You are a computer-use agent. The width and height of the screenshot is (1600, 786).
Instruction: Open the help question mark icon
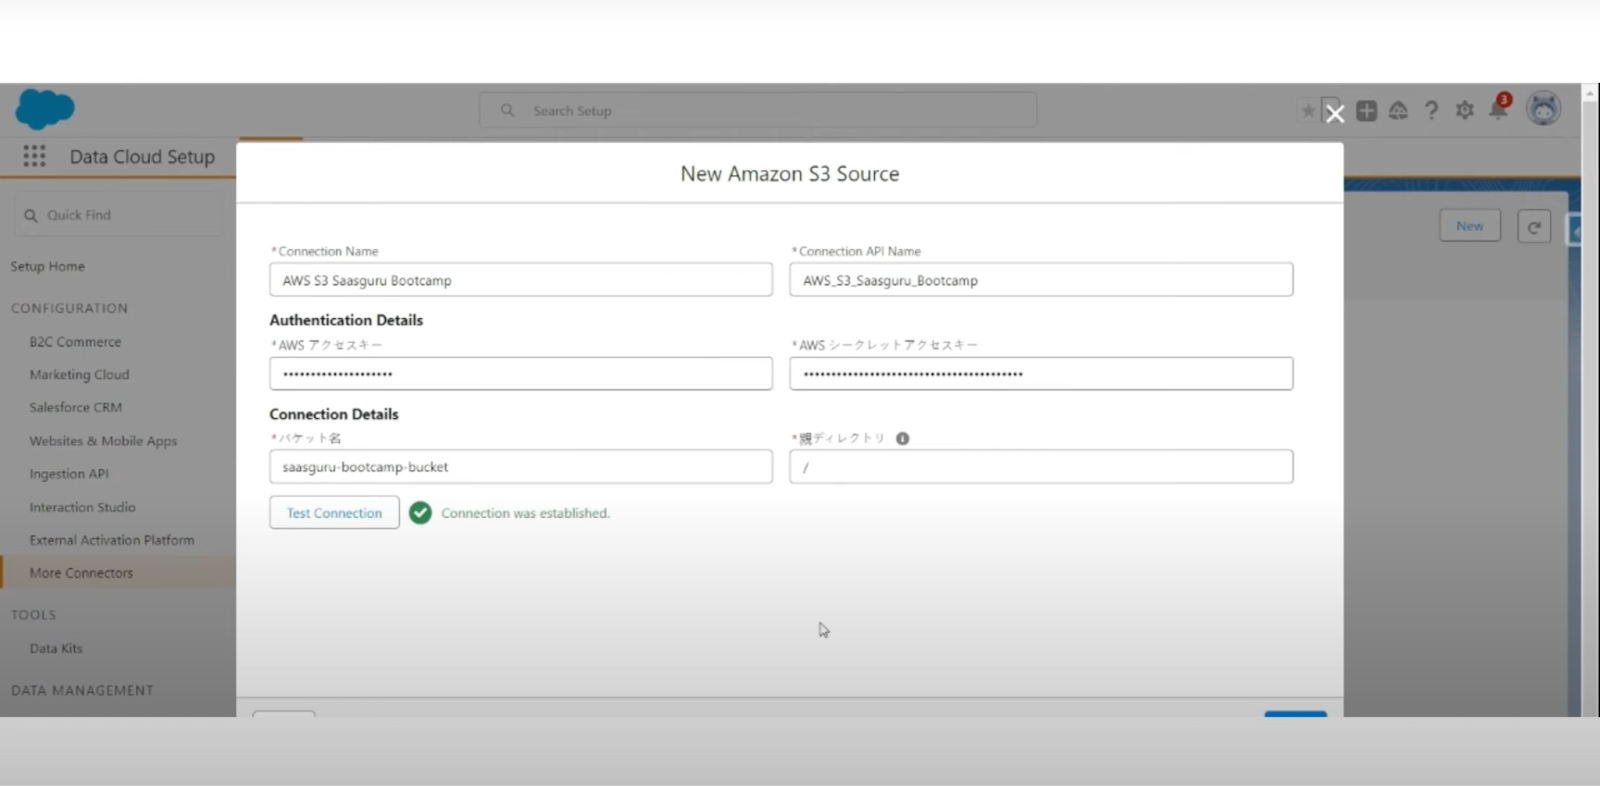point(1431,111)
